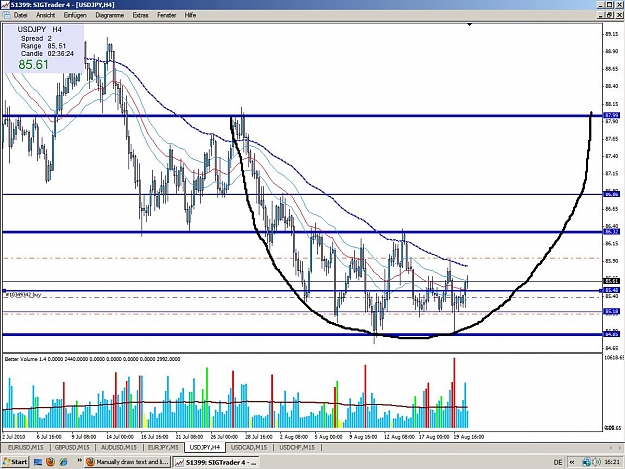This screenshot has width=625, height=469.
Task: Click the 2 Jul 2010 date label
Action: click(14, 437)
